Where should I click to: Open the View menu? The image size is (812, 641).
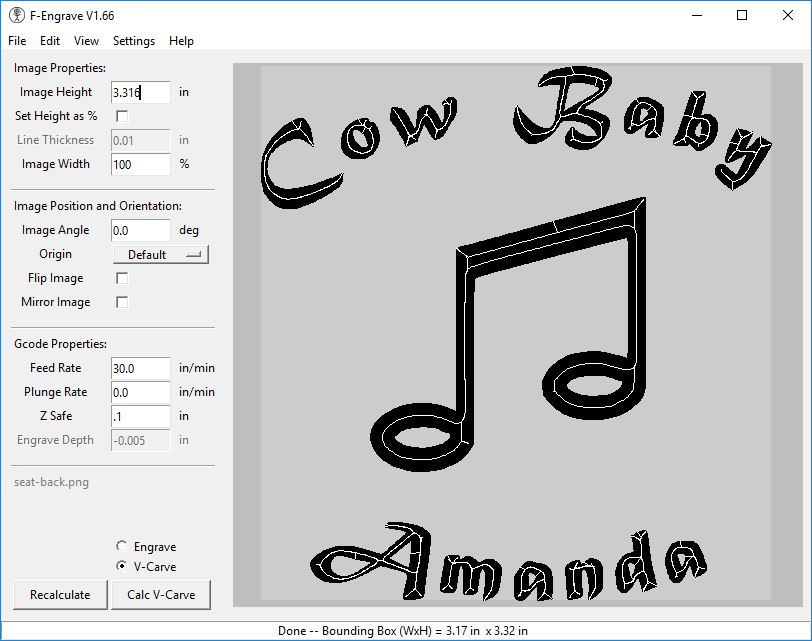[x=86, y=41]
